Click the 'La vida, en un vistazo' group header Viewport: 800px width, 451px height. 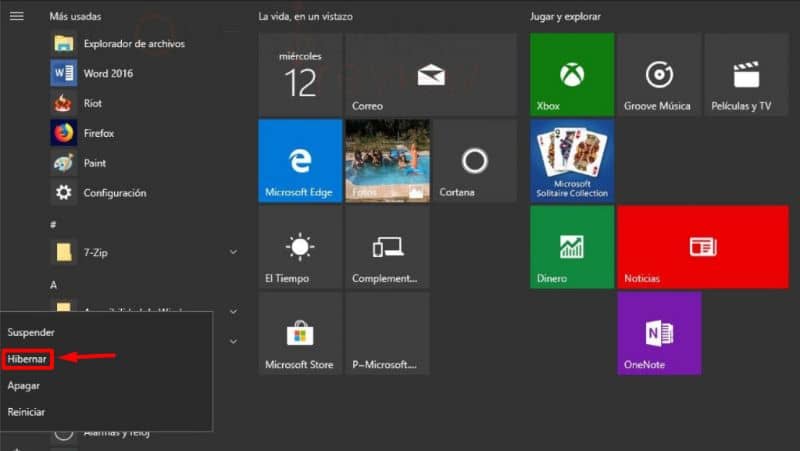305,16
